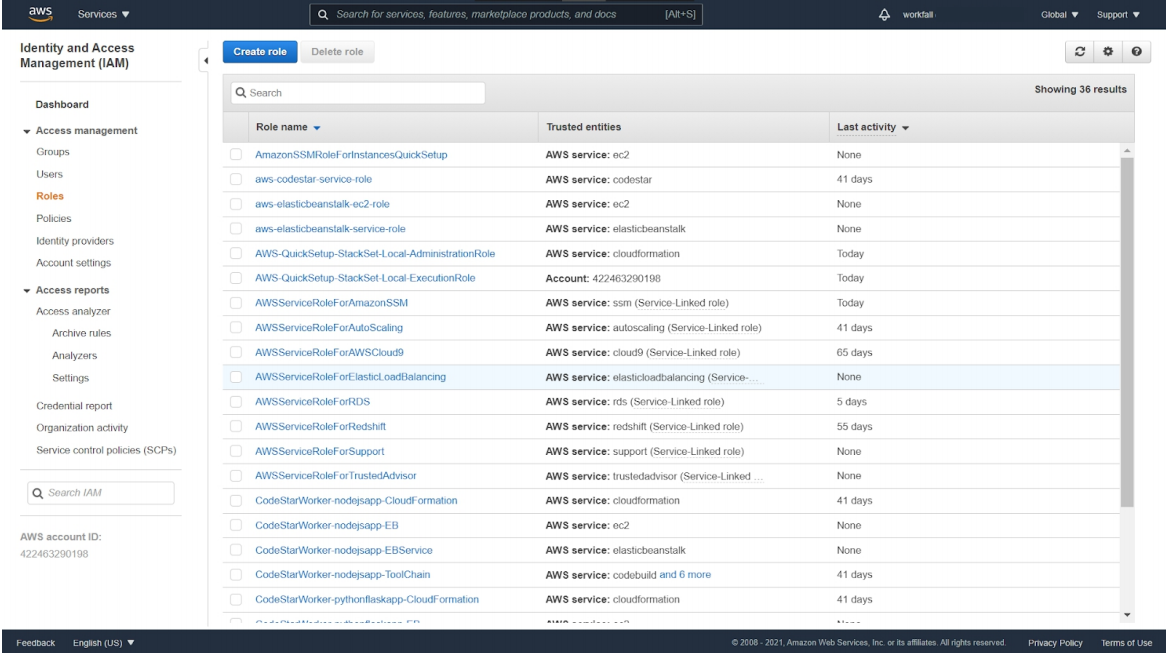1166x653 pixels.
Task: Click 'and 6 more' trusted entities link
Action: (685, 575)
